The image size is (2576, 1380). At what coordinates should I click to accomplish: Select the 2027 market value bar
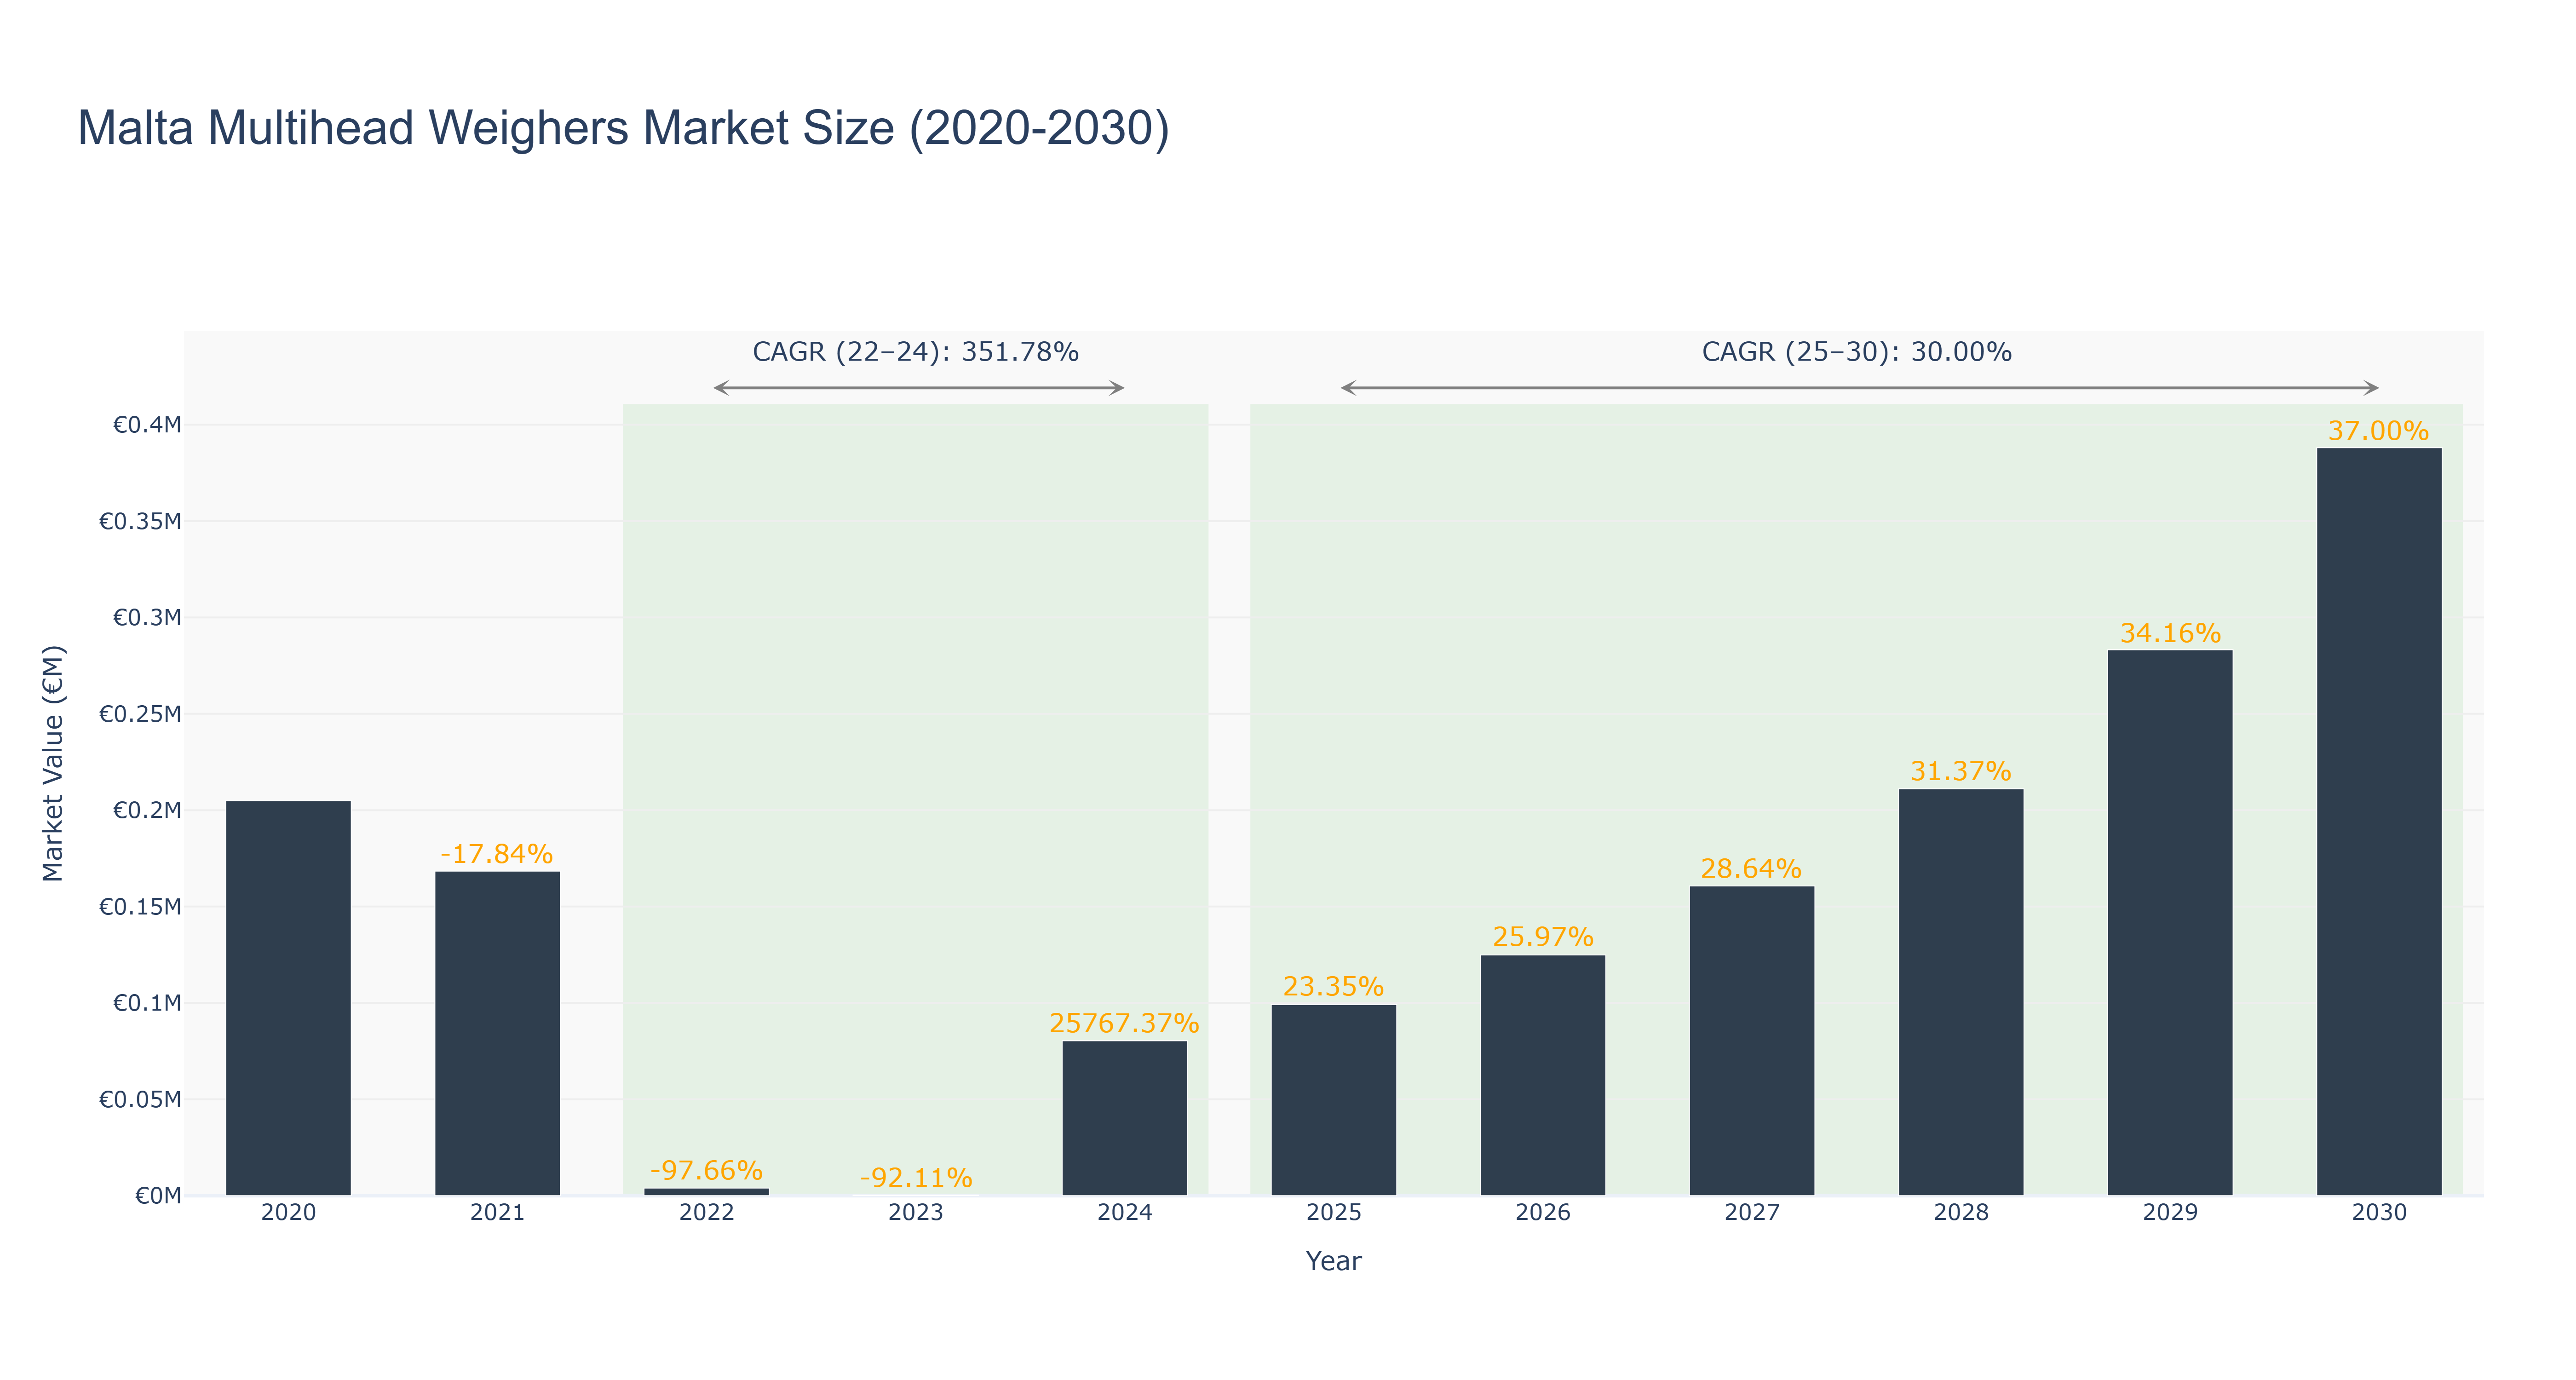(1751, 1041)
